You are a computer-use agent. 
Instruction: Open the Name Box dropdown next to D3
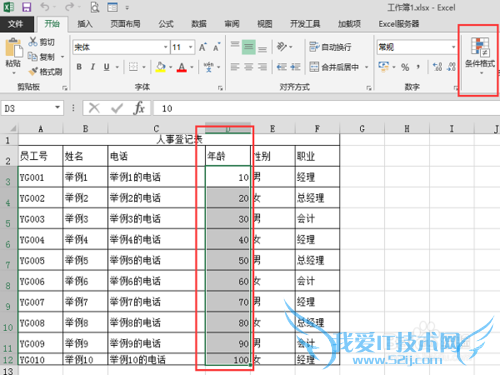(57, 108)
